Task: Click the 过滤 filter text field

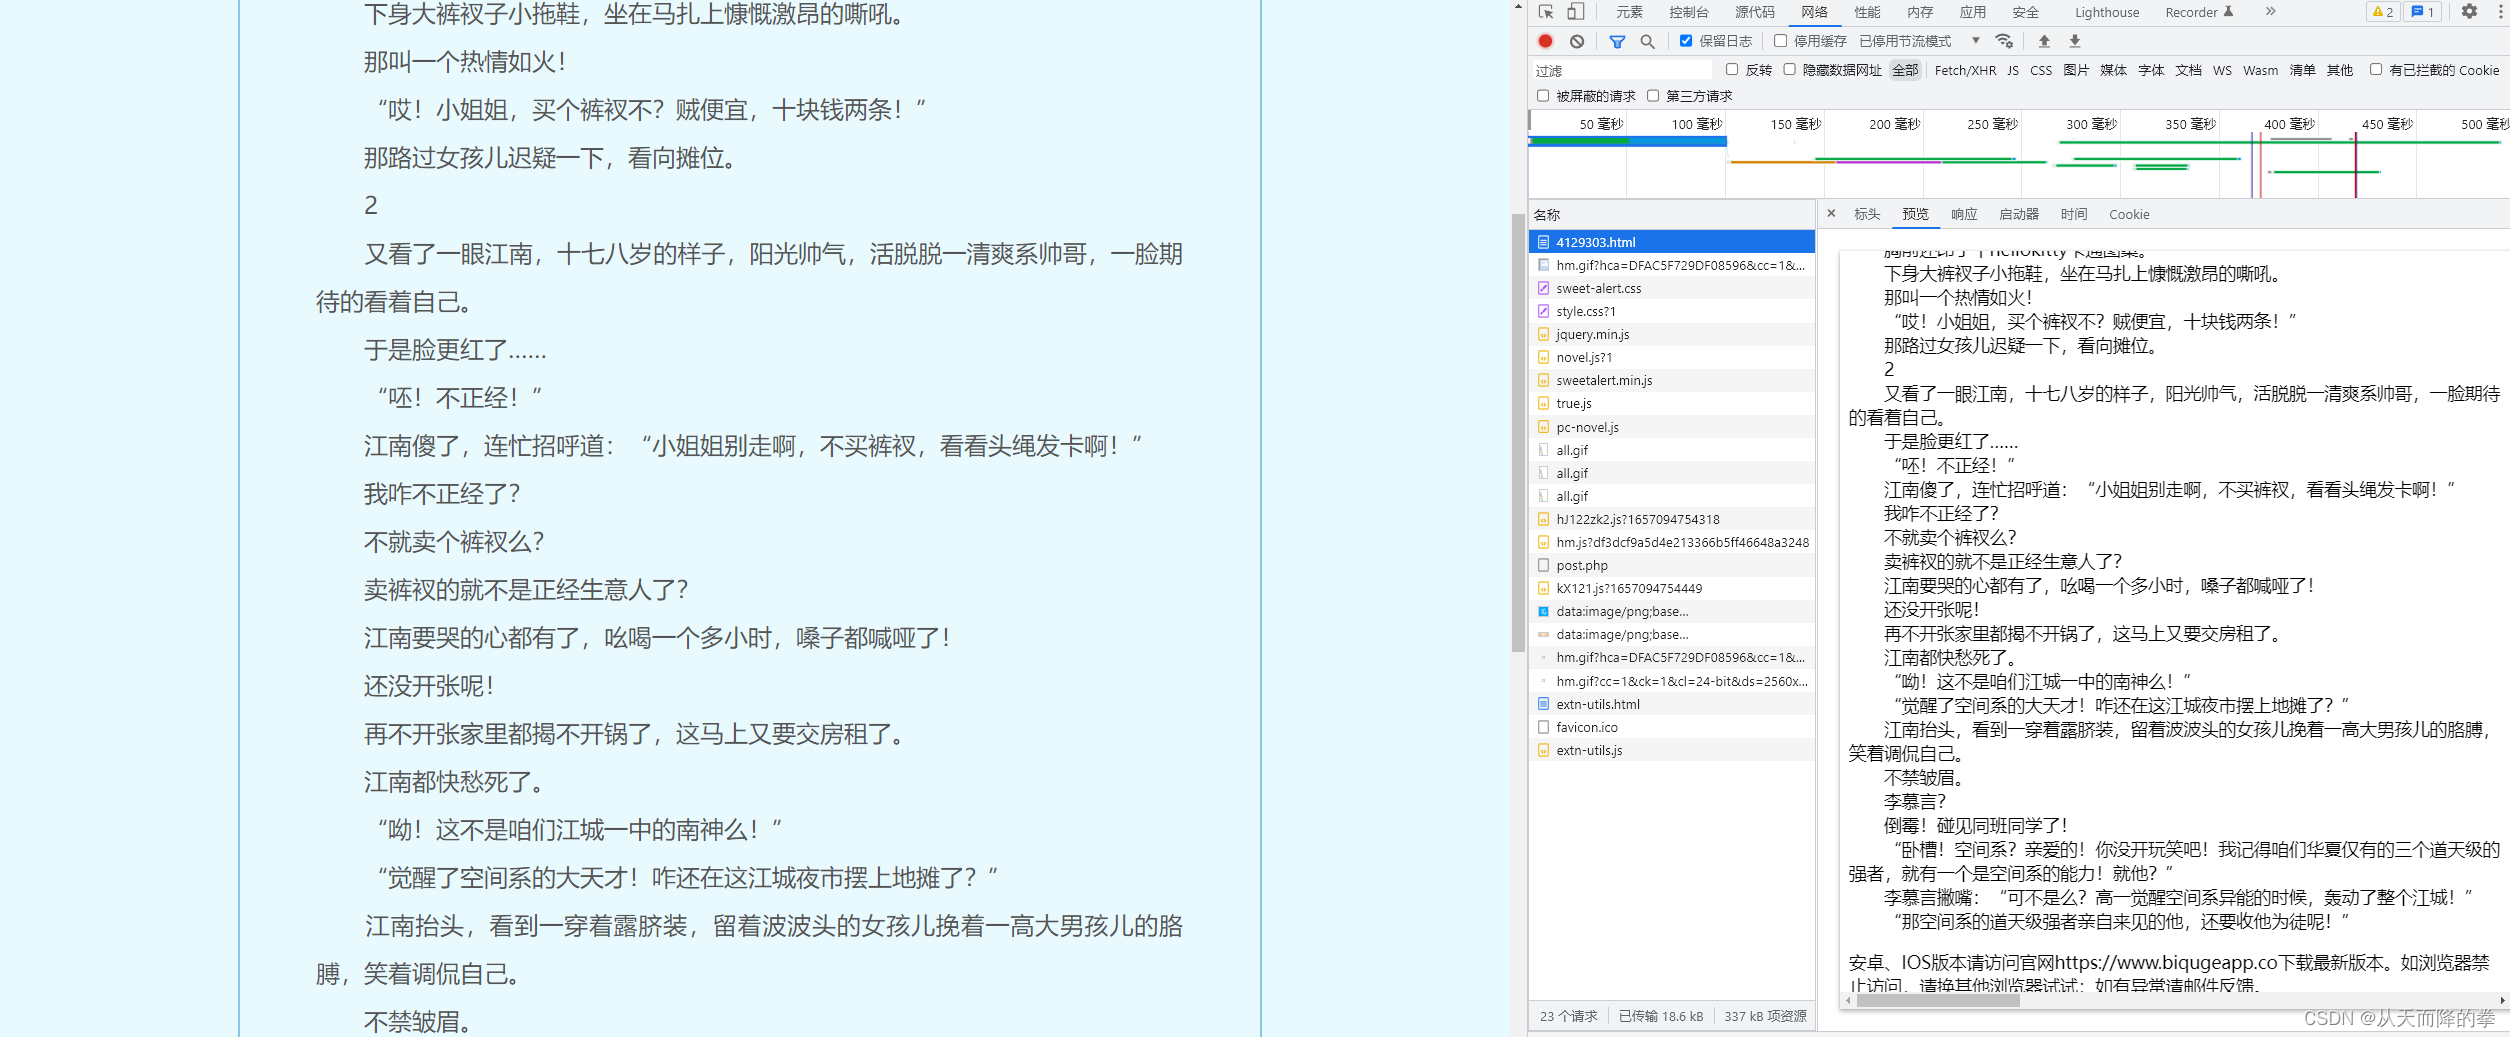Action: (x=1622, y=70)
